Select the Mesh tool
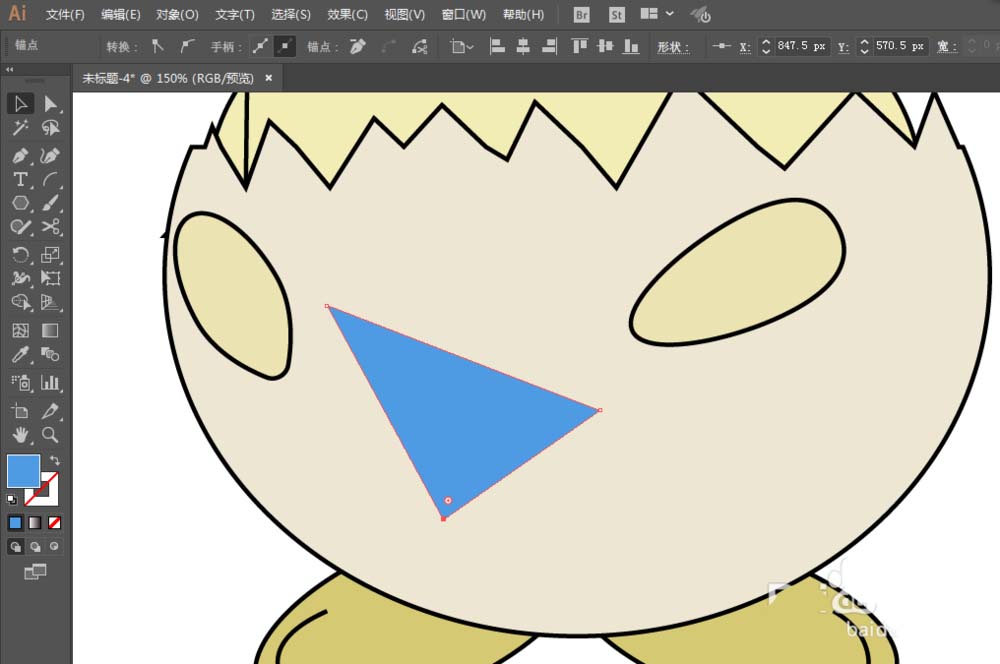 pyautogui.click(x=20, y=330)
